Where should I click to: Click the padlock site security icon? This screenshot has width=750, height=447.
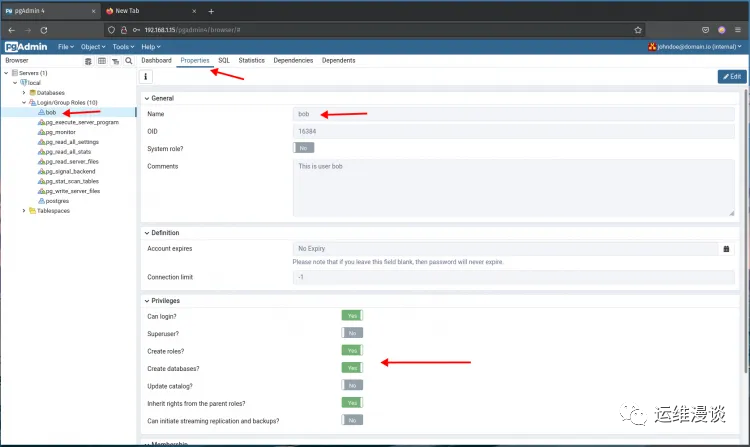[x=124, y=30]
